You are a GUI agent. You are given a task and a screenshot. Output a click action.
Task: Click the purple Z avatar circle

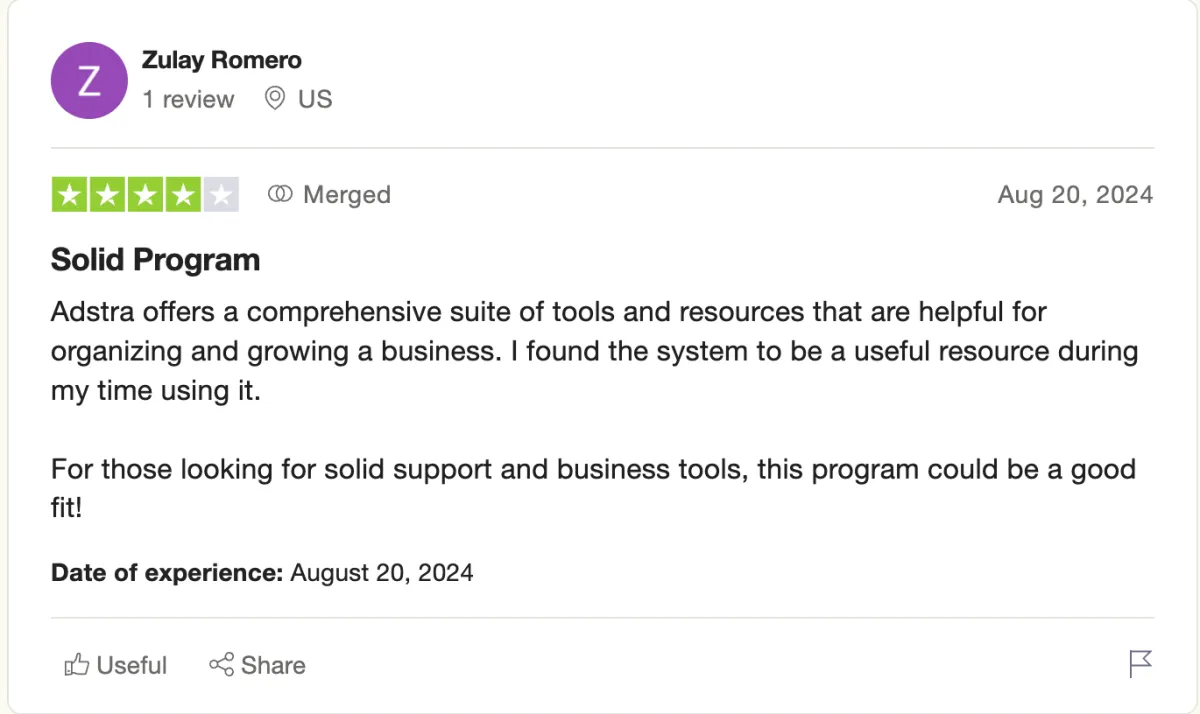coord(89,80)
